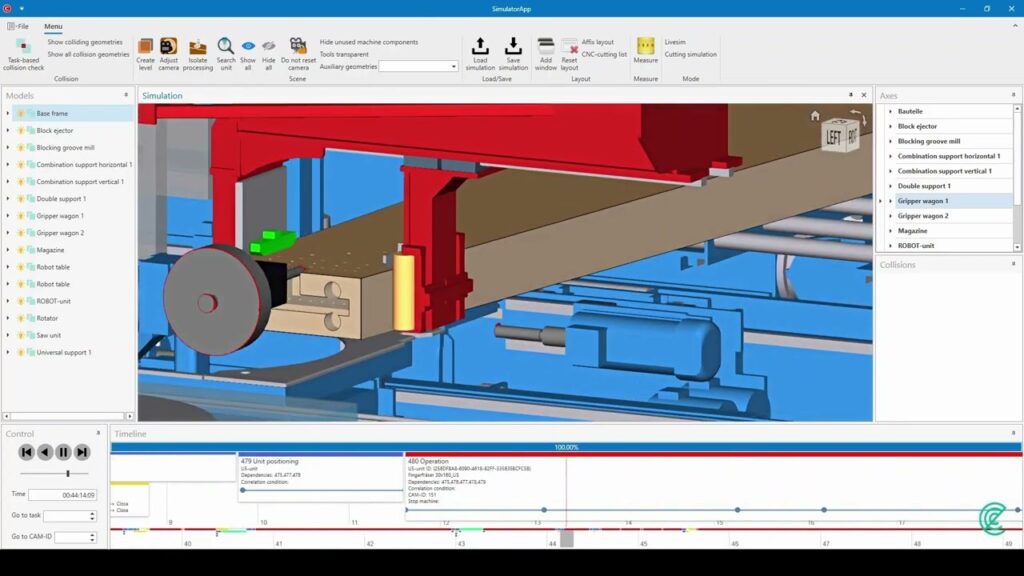Screen dimensions: 1024x576
Task: Click the Time input field
Action: click(x=63, y=495)
